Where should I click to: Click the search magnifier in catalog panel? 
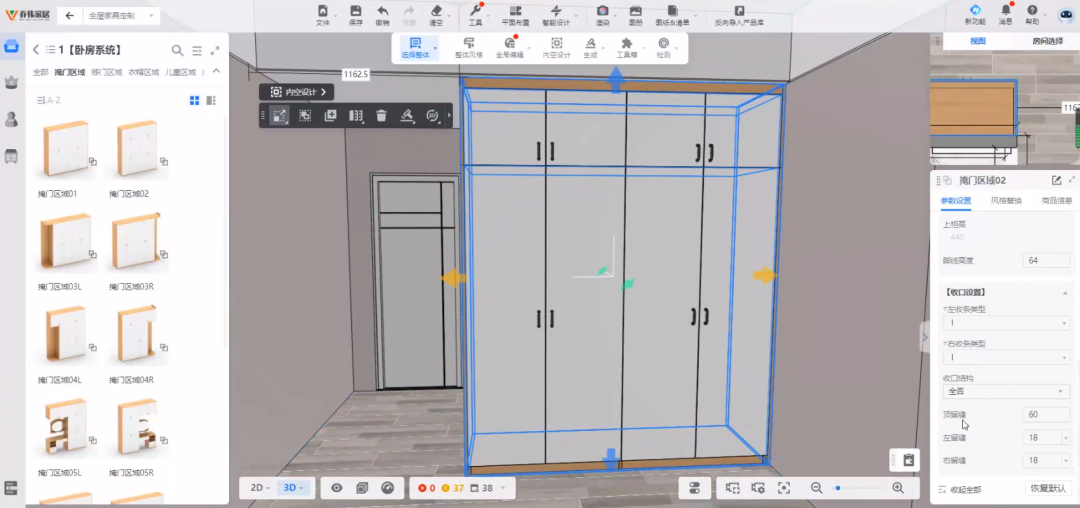point(177,50)
